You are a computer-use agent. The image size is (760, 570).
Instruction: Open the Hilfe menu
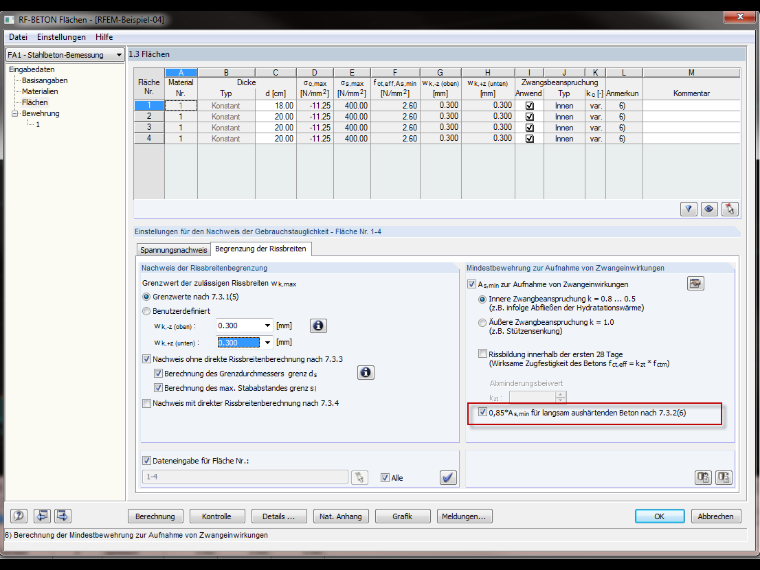pyautogui.click(x=104, y=37)
